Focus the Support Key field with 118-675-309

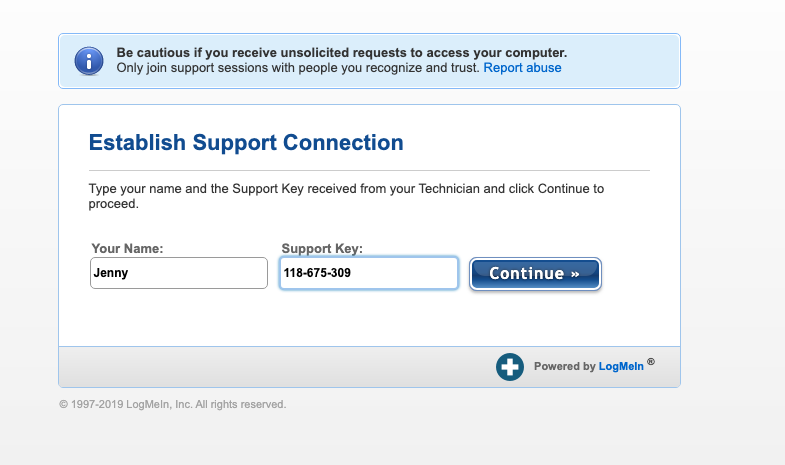(369, 273)
